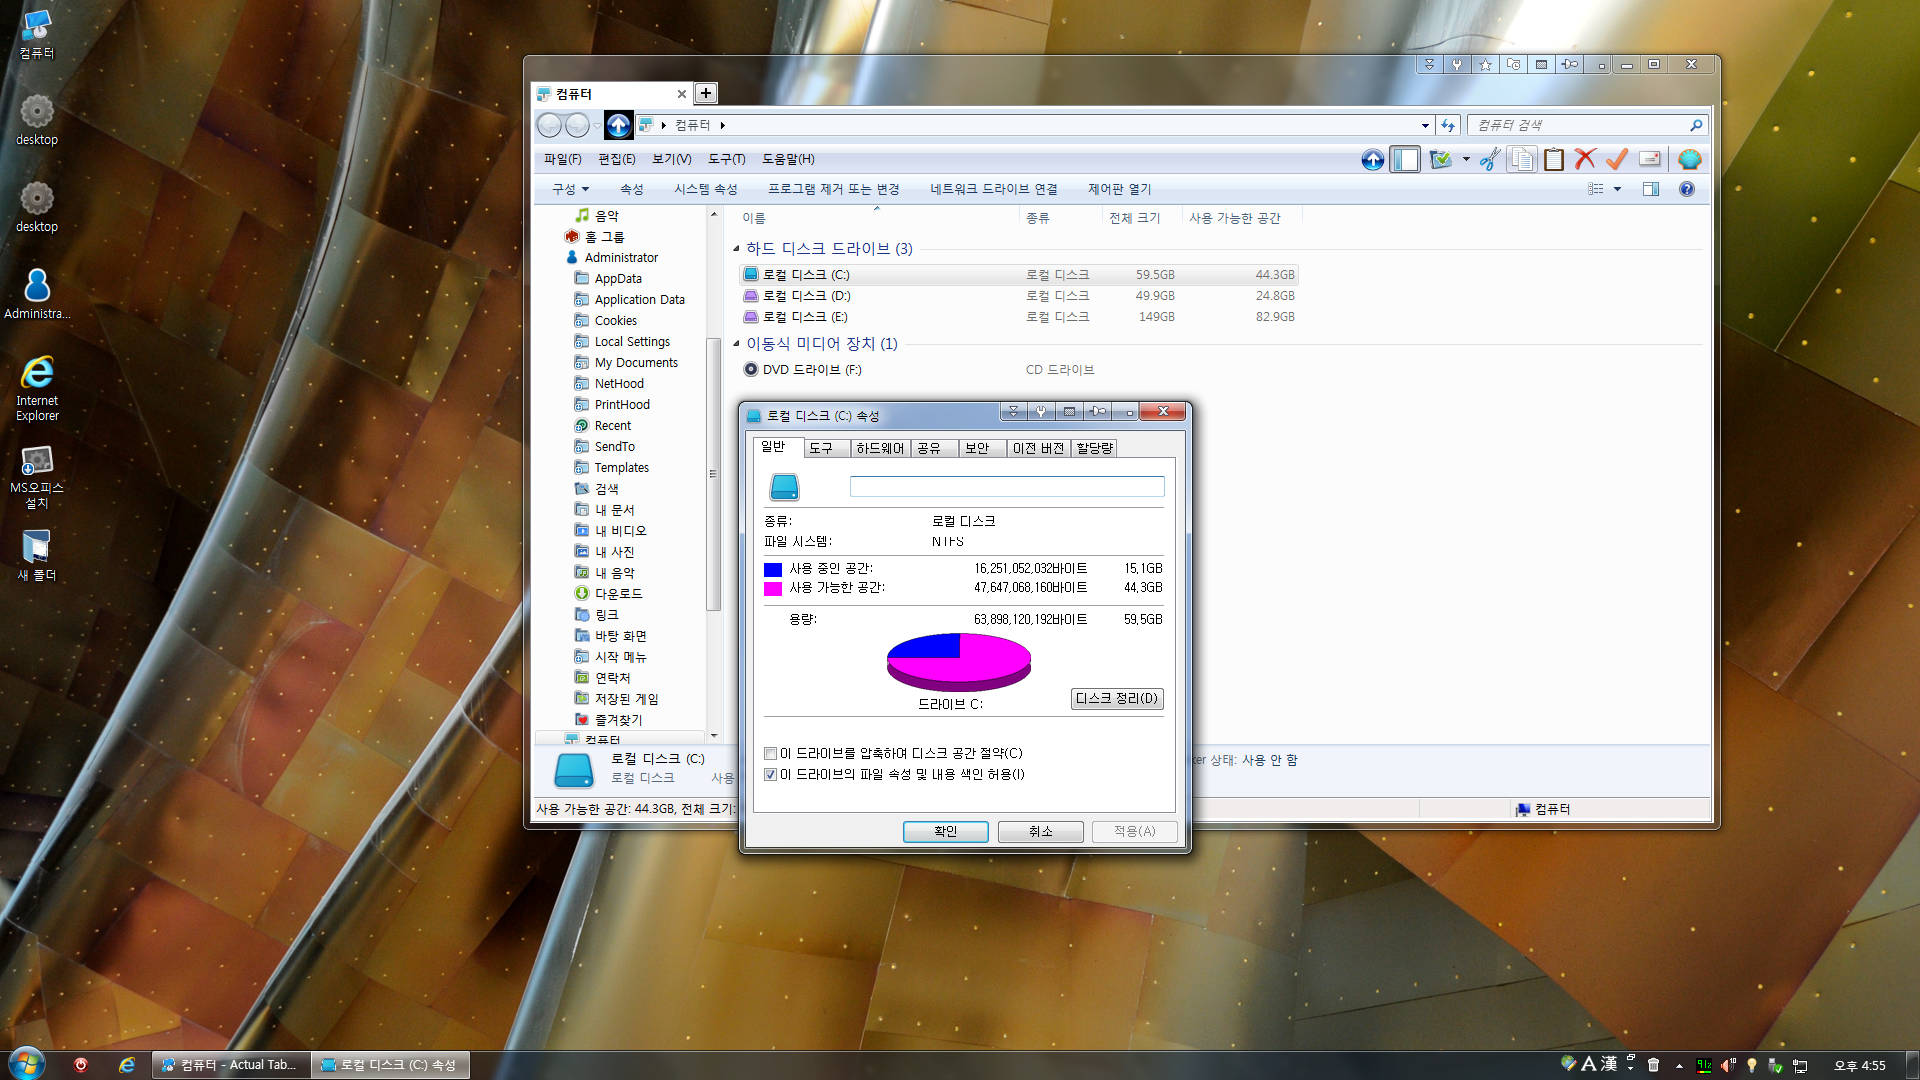This screenshot has width=1920, height=1080.
Task: Toggle the preview pane icon
Action: click(x=1651, y=189)
